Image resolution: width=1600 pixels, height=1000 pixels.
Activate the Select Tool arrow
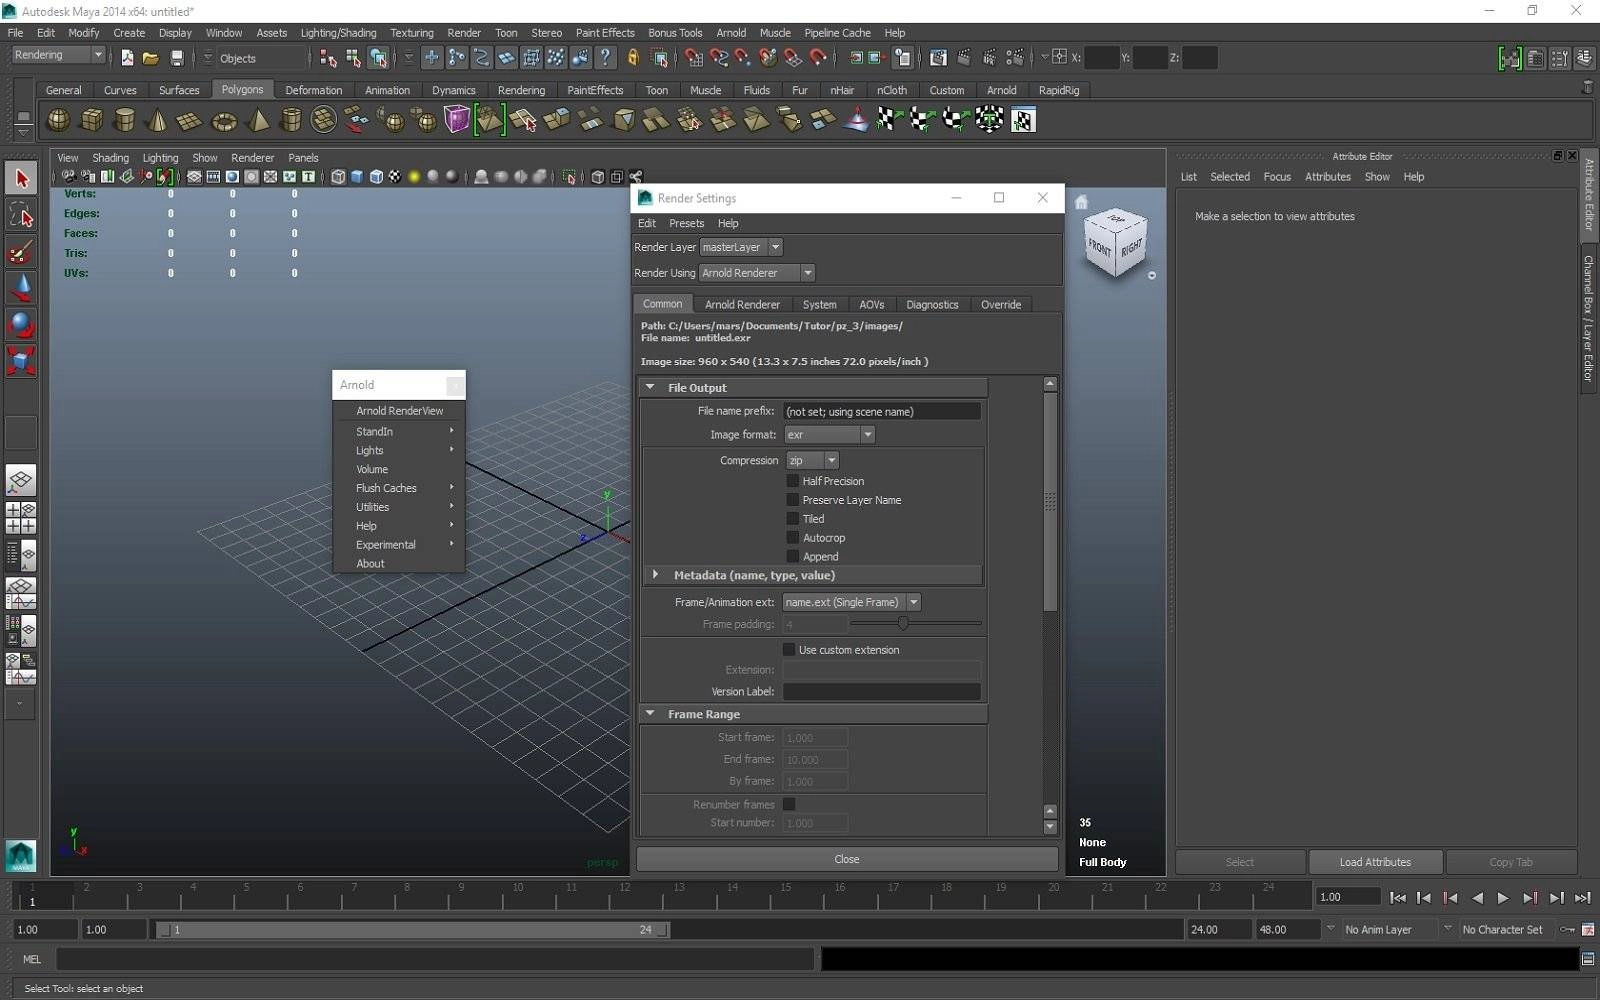point(21,179)
